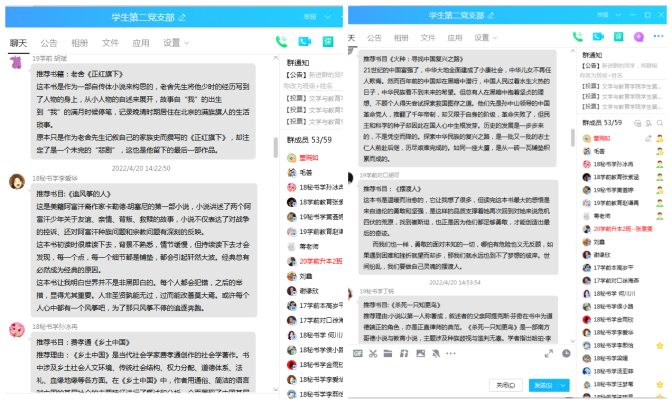Expand the 设置 dropdown in left window

[176, 43]
